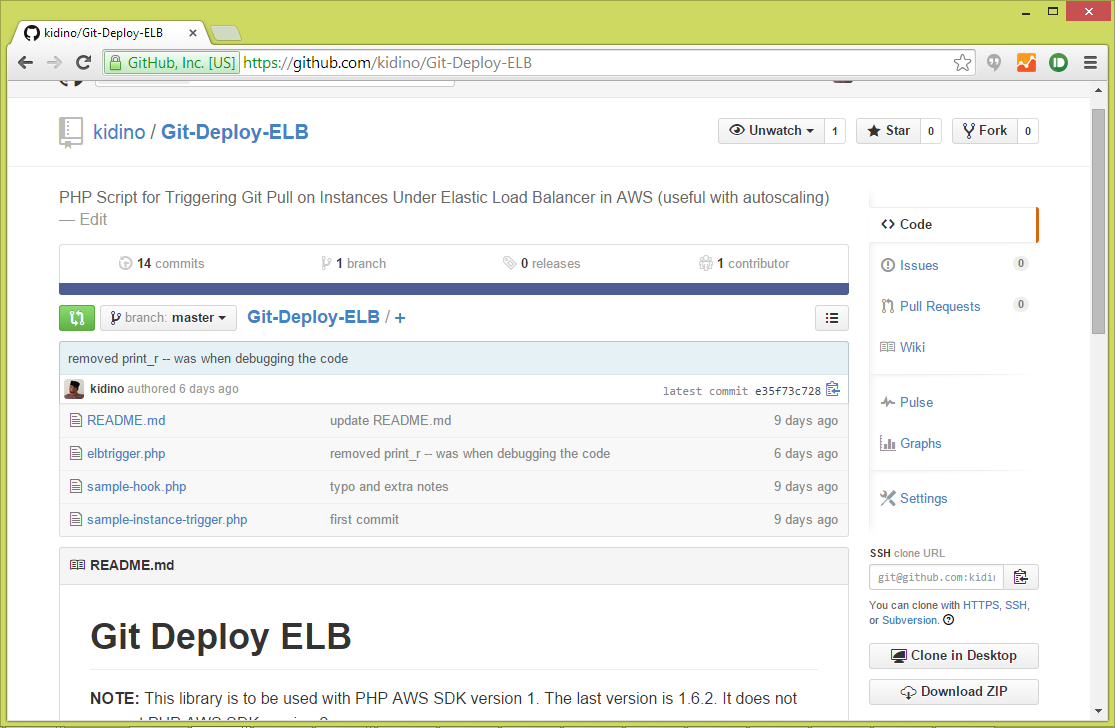Select the Code tab in the sidebar
The height and width of the screenshot is (728, 1115).
[x=908, y=224]
